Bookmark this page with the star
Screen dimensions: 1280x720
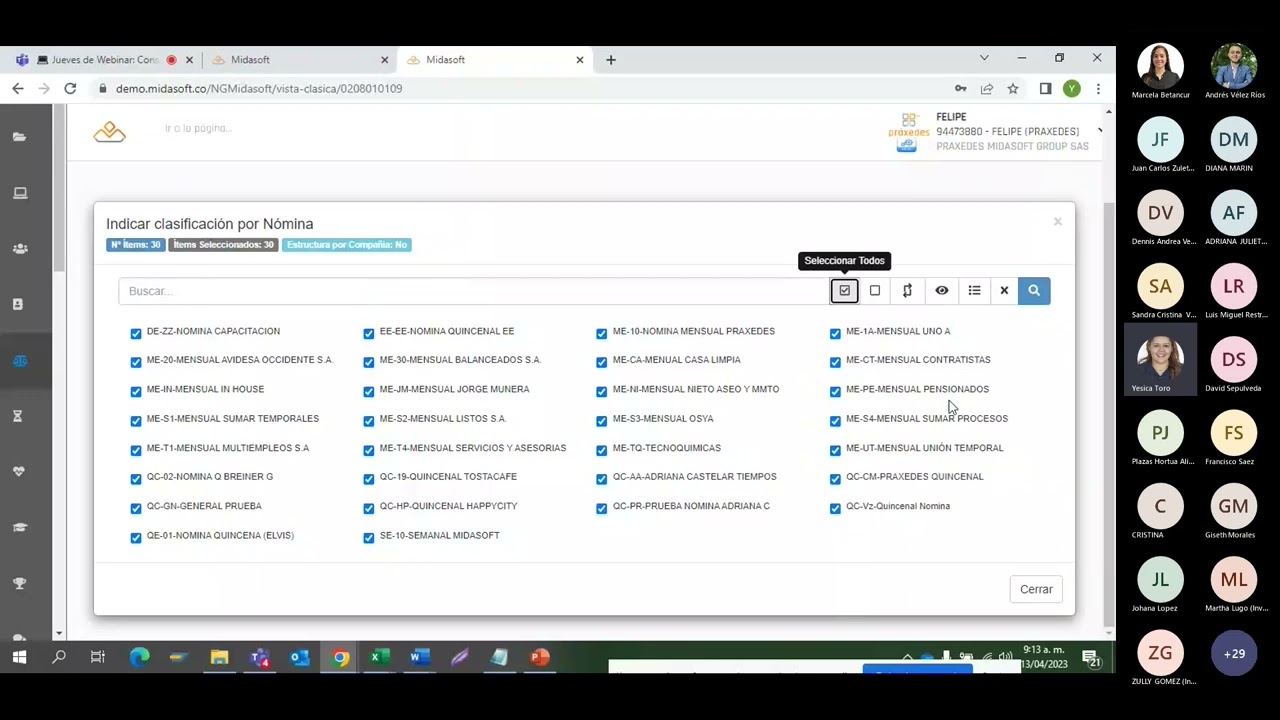click(x=1013, y=89)
